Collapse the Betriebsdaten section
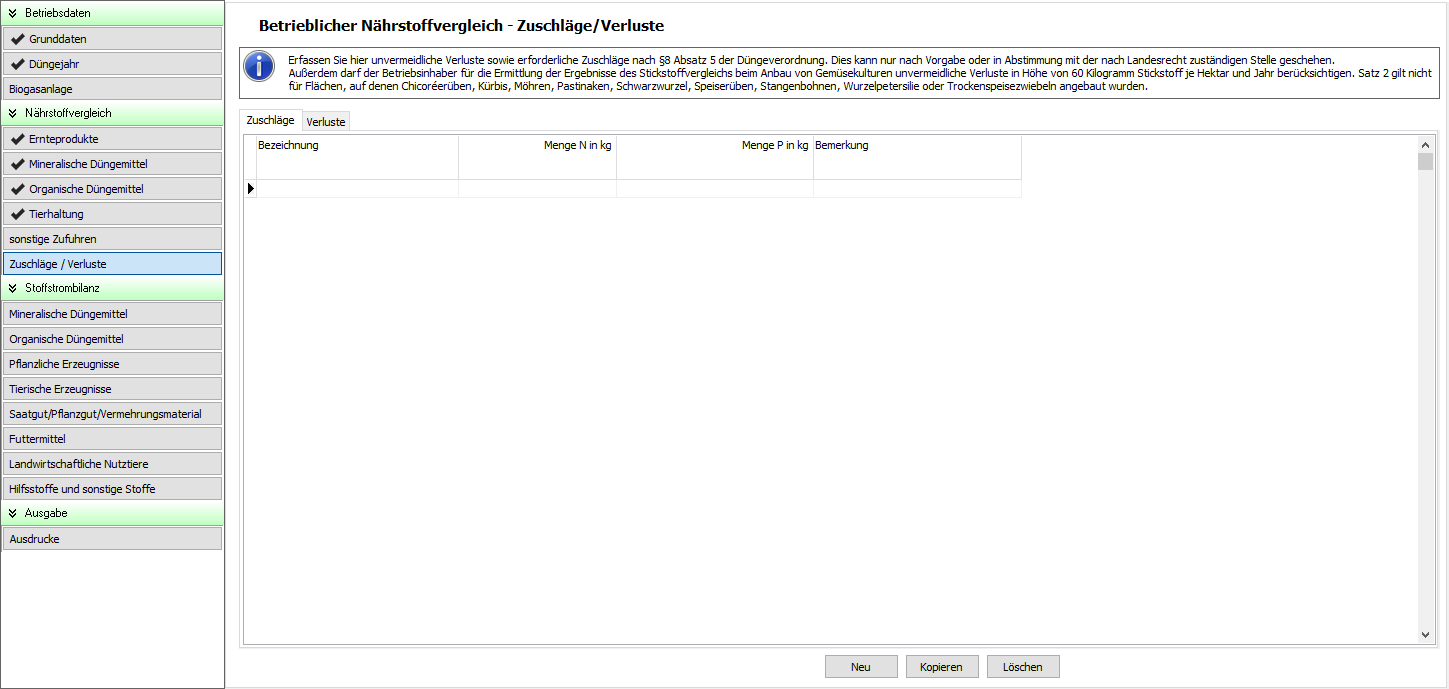 pos(13,13)
